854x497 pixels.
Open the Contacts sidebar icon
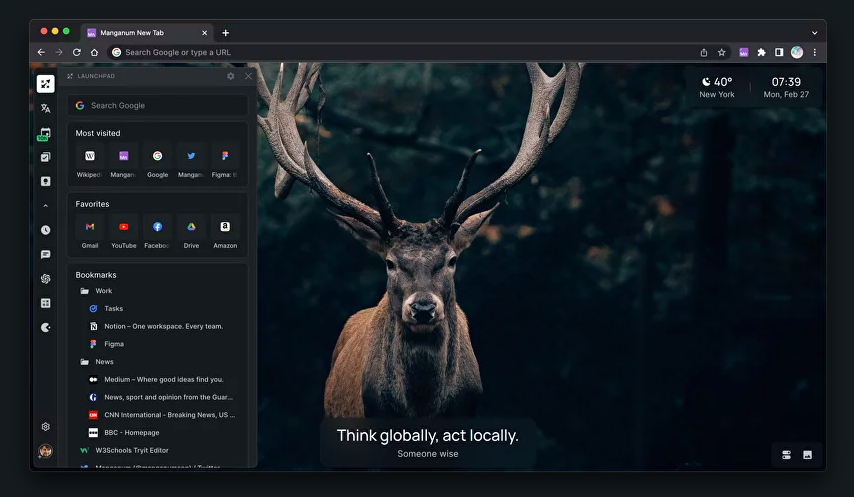[x=46, y=181]
